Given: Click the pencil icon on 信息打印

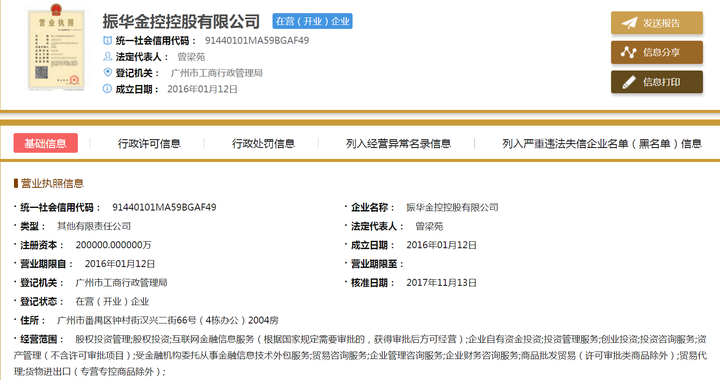Looking at the screenshot, I should point(629,82).
